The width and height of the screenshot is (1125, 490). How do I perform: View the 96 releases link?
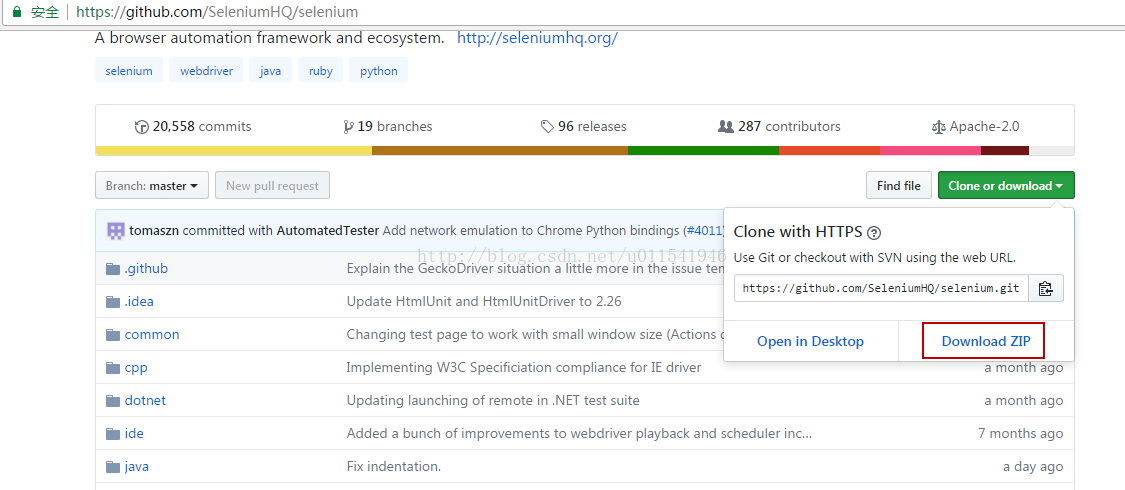pos(584,127)
